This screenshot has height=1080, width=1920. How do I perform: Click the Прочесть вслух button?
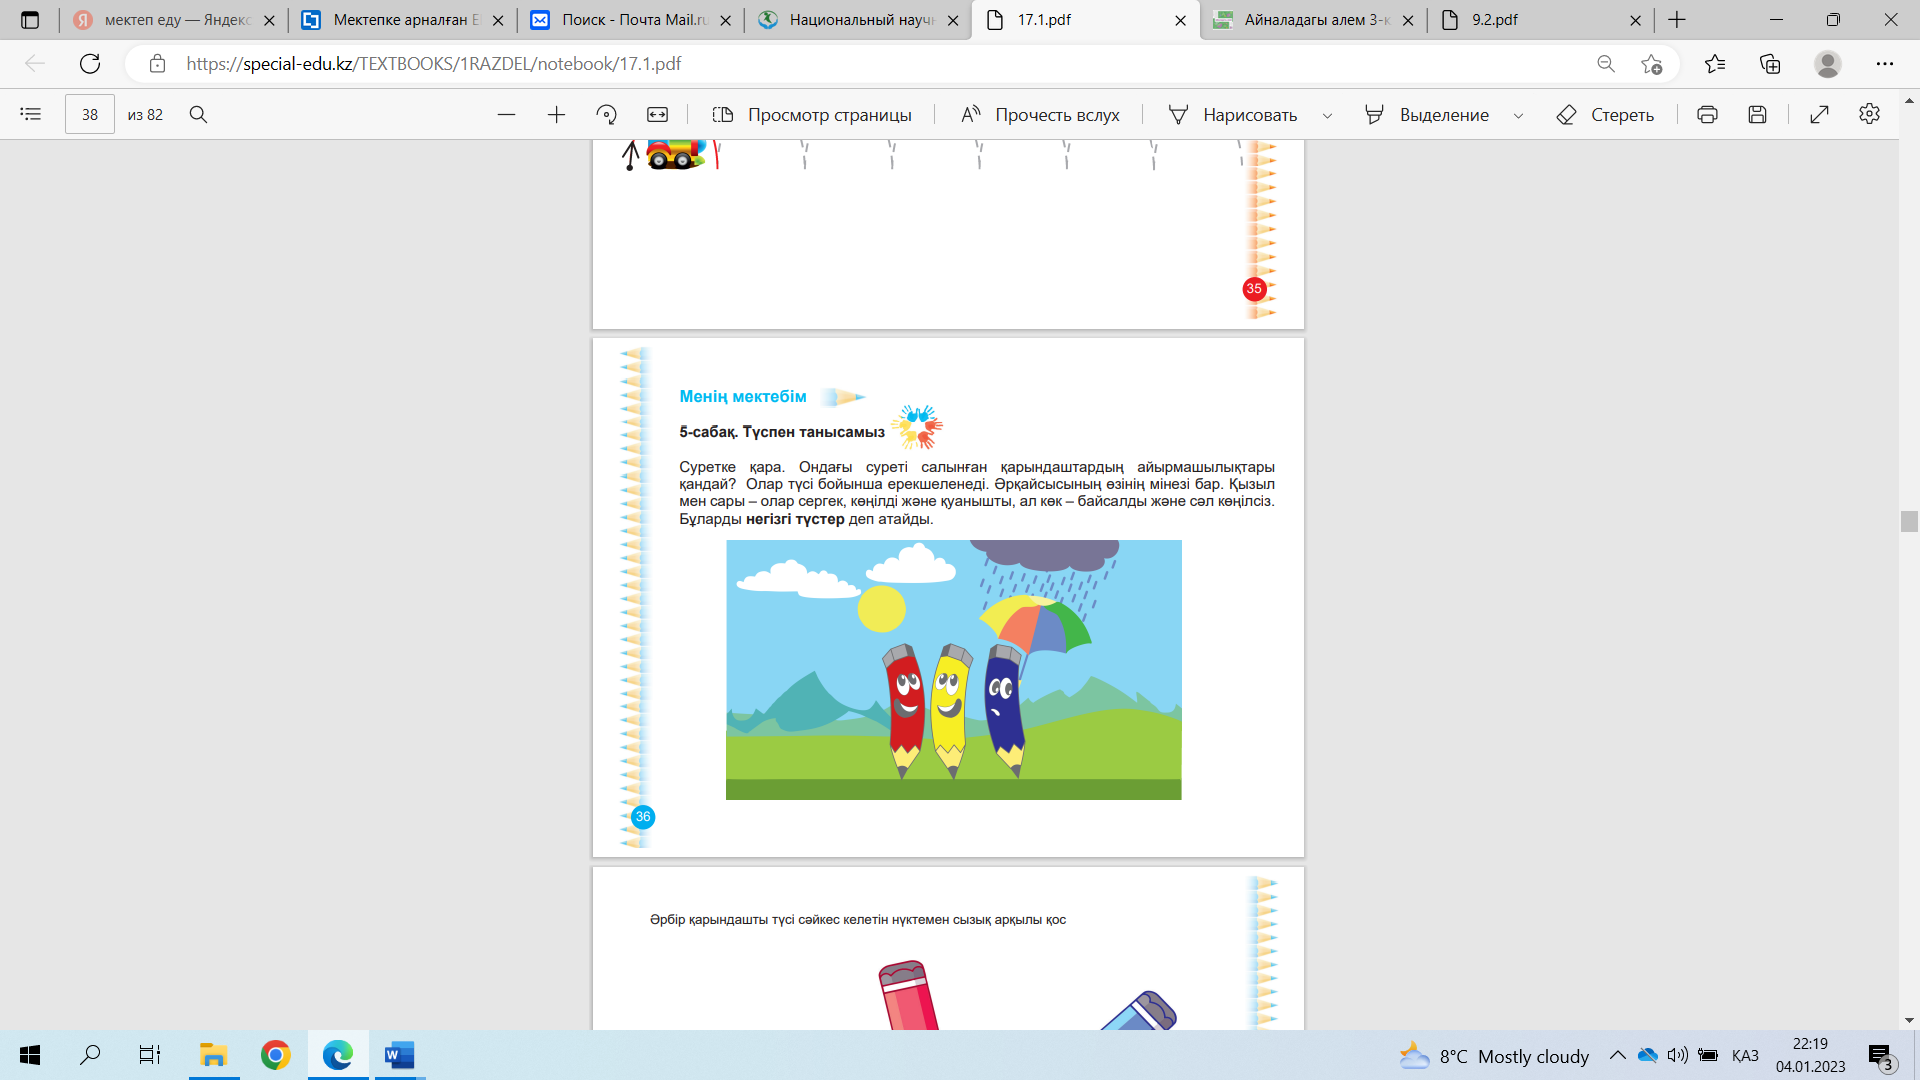pyautogui.click(x=1040, y=114)
